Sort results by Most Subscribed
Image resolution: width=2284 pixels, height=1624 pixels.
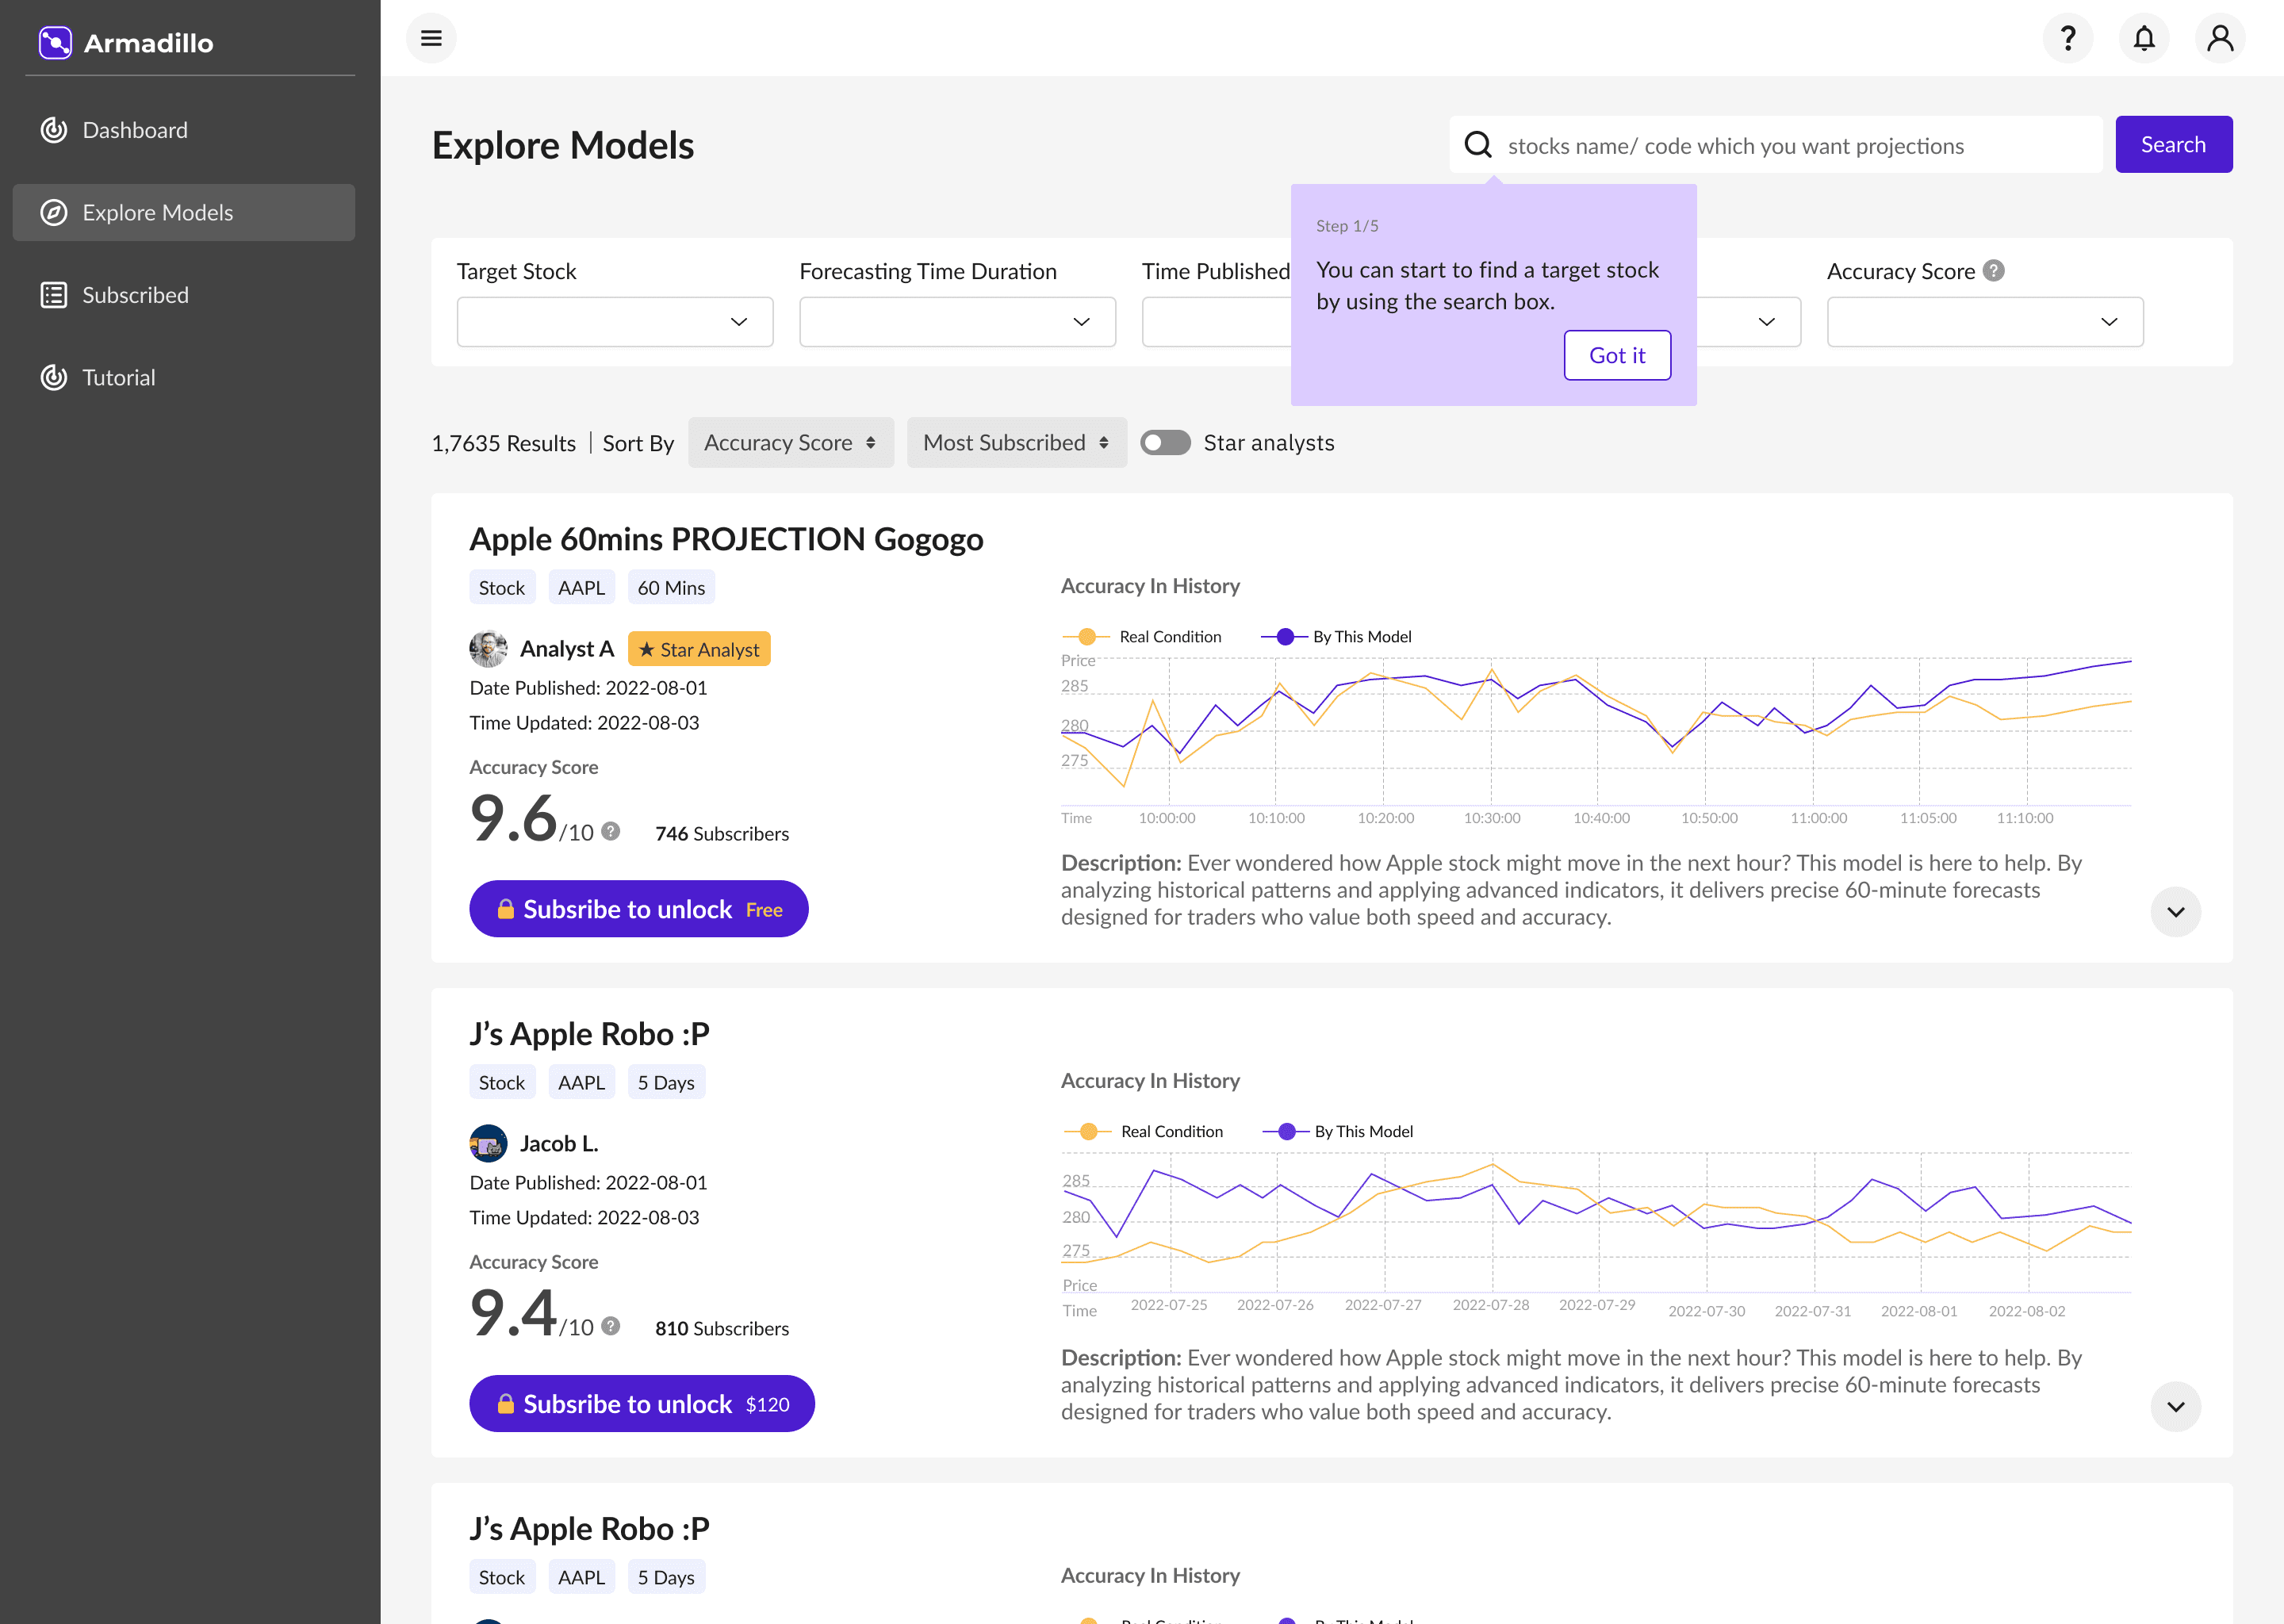1017,443
